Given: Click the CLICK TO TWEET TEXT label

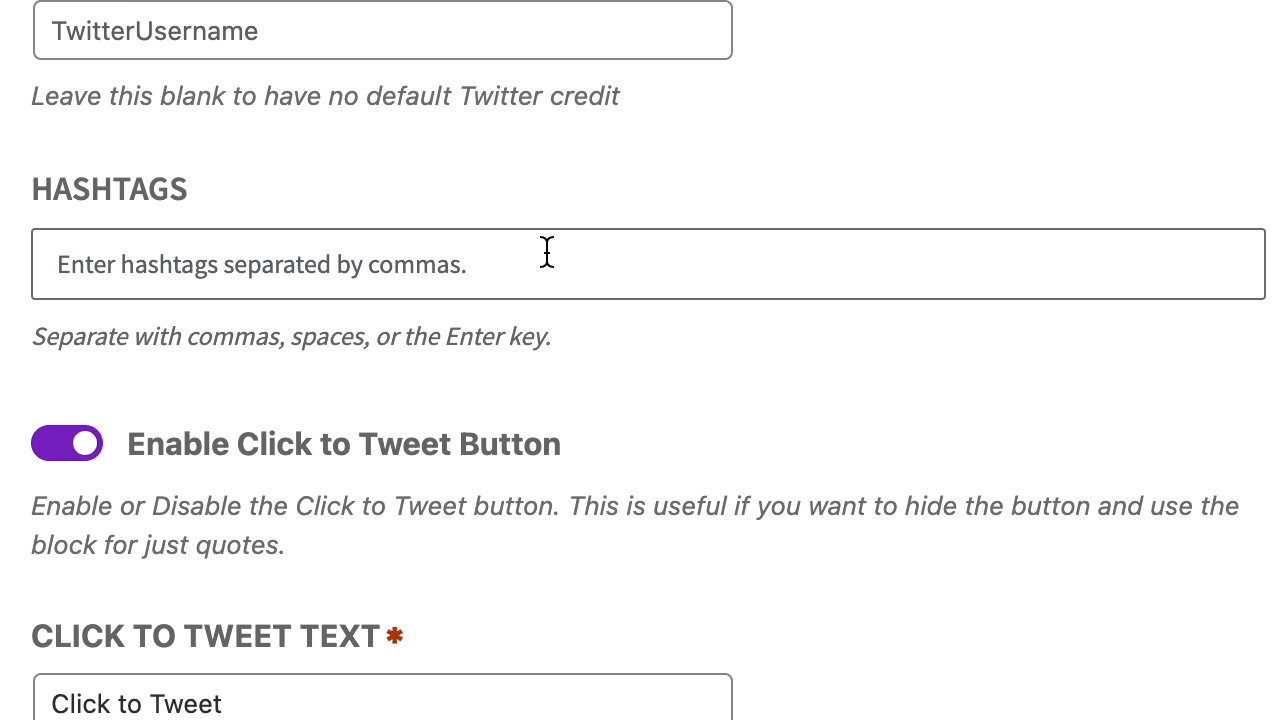Looking at the screenshot, I should (x=206, y=636).
